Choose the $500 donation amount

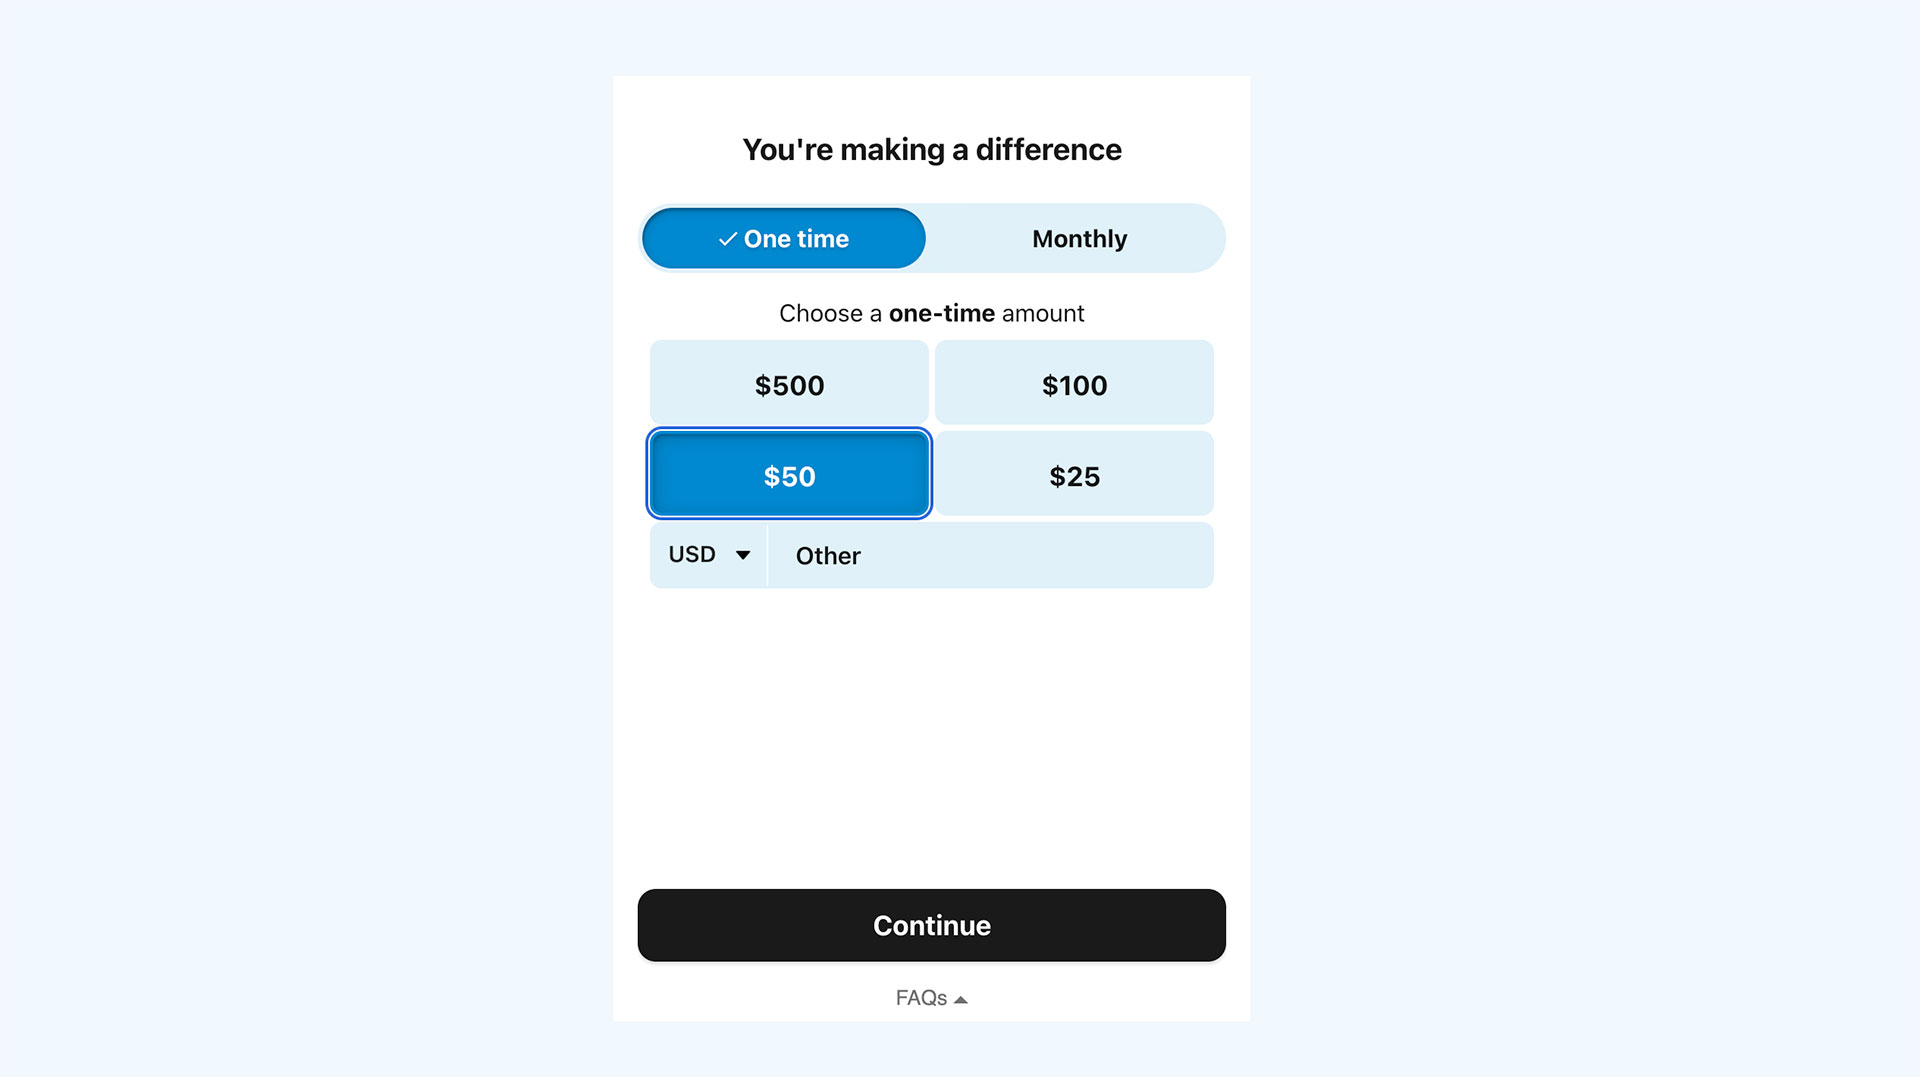(x=789, y=385)
